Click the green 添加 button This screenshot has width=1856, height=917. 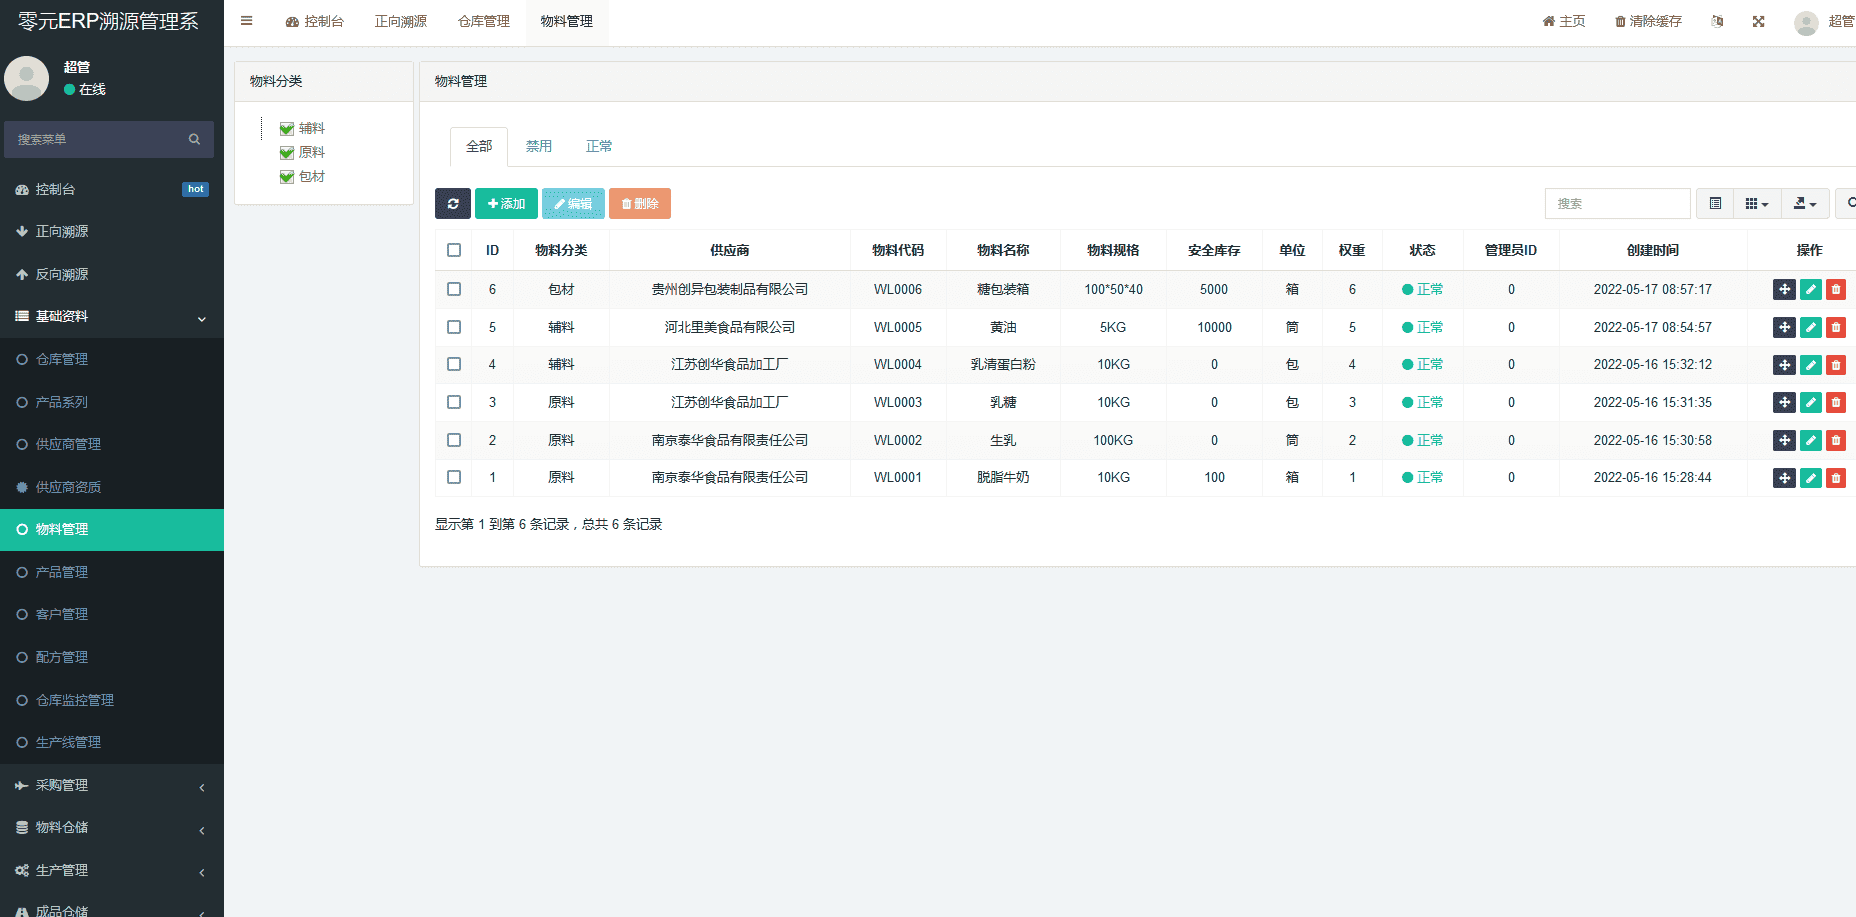(506, 204)
